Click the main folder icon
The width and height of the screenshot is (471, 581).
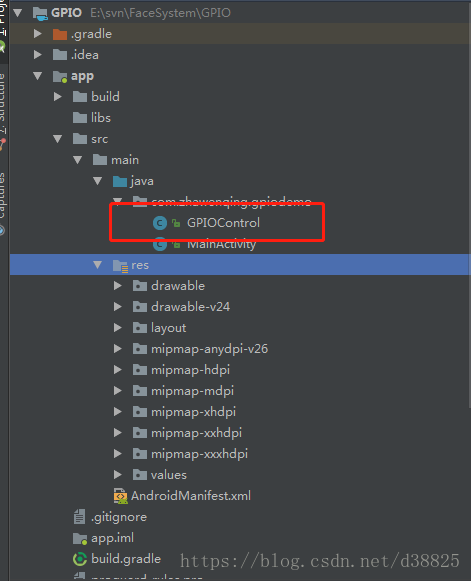[x=100, y=160]
